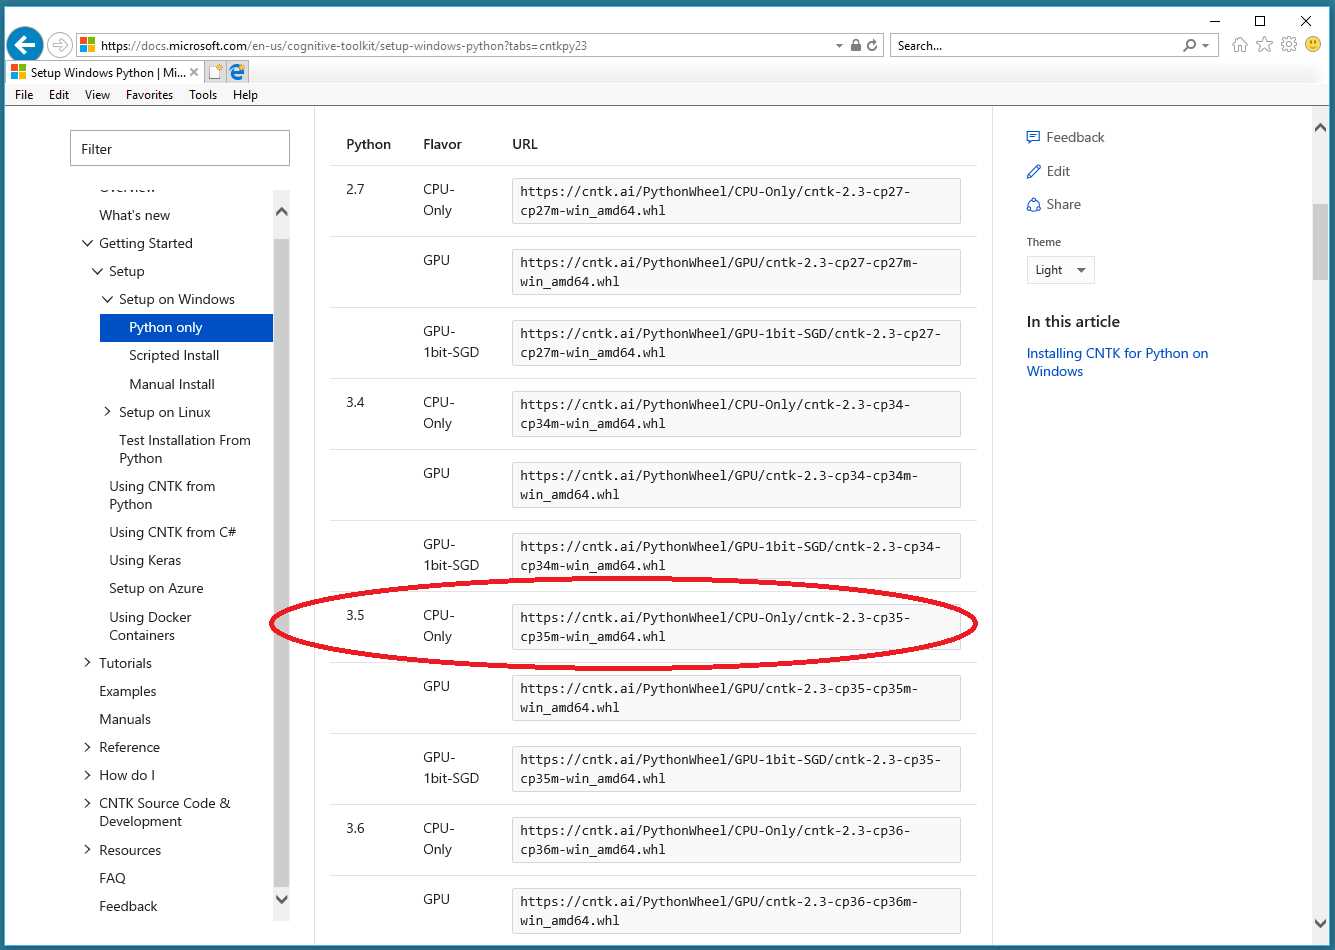This screenshot has width=1335, height=950.
Task: Click the Python 2.7 CPU-Only wheel URL
Action: click(x=736, y=201)
